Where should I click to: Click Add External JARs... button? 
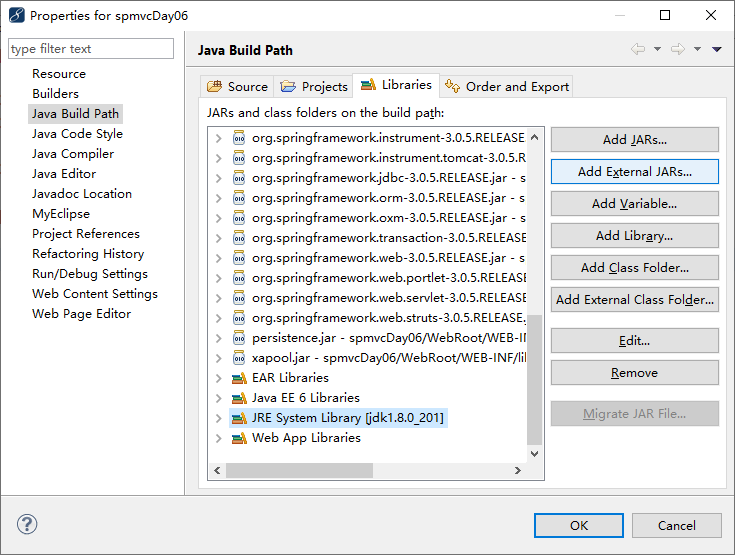635,172
